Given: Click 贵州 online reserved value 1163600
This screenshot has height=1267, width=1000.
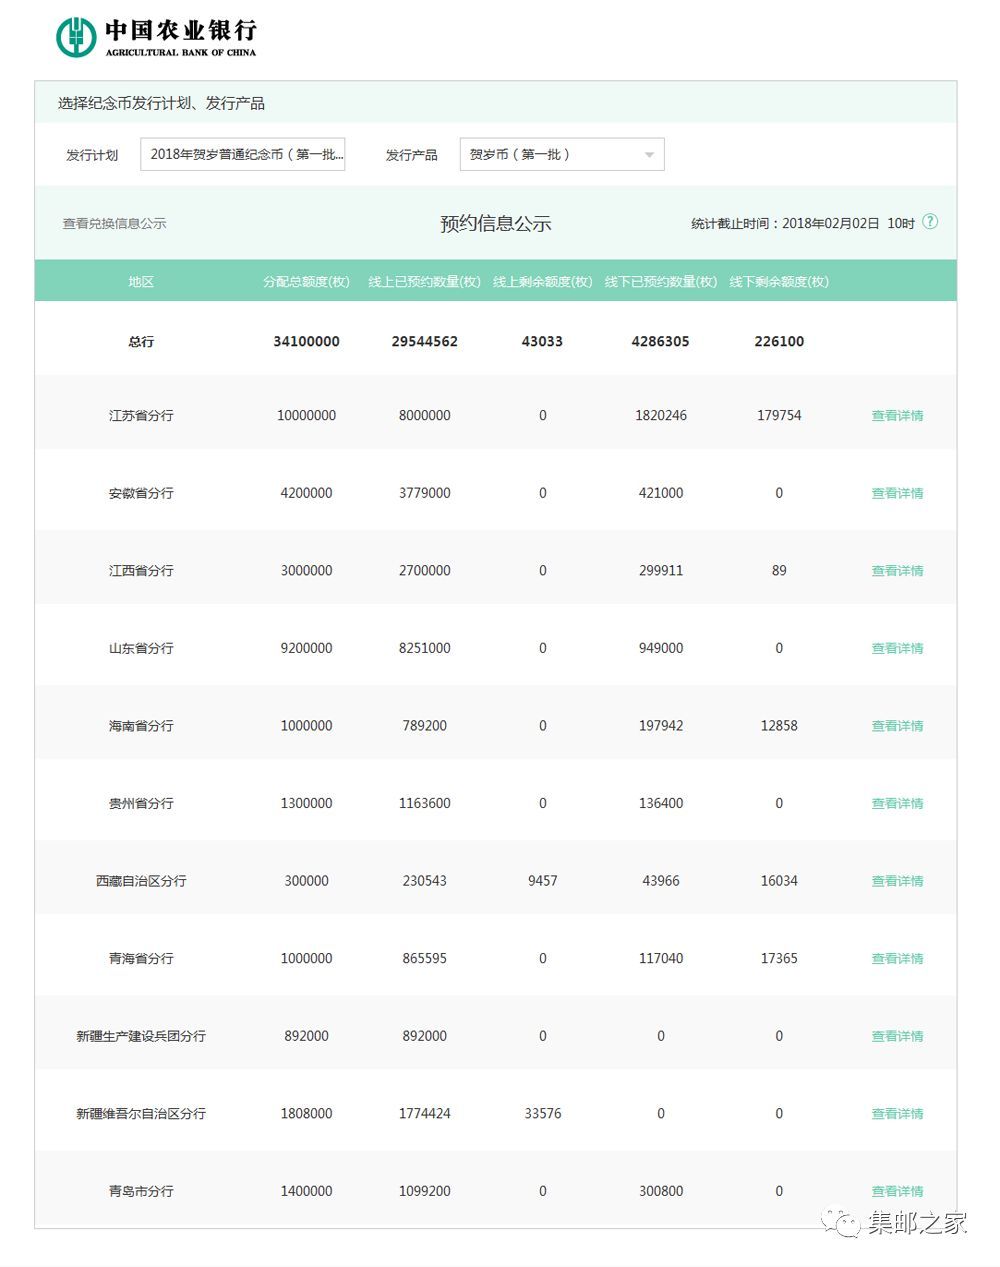Looking at the screenshot, I should pyautogui.click(x=424, y=803).
